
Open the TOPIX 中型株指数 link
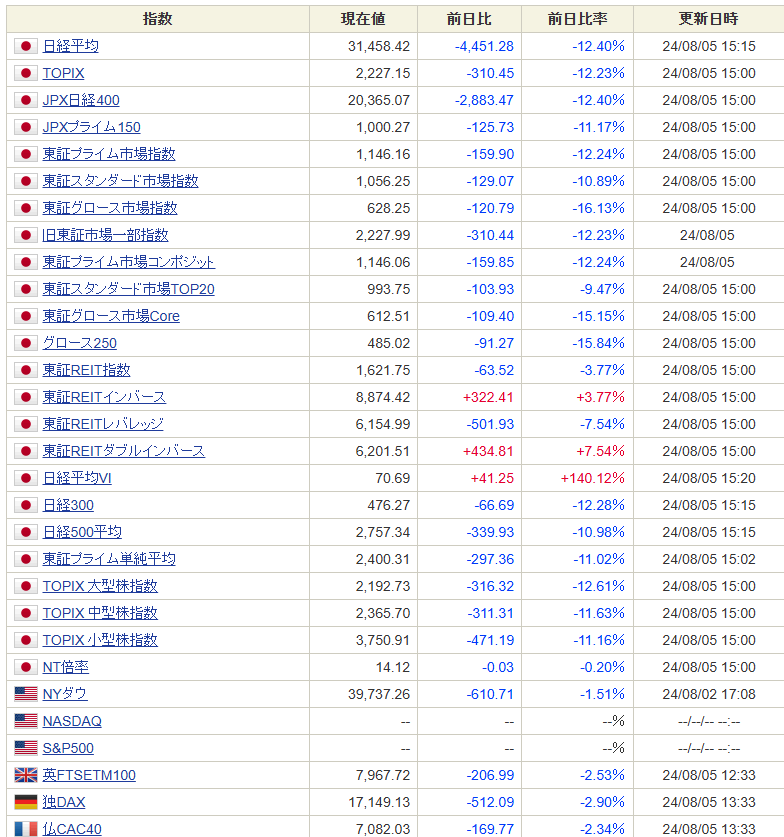100,613
